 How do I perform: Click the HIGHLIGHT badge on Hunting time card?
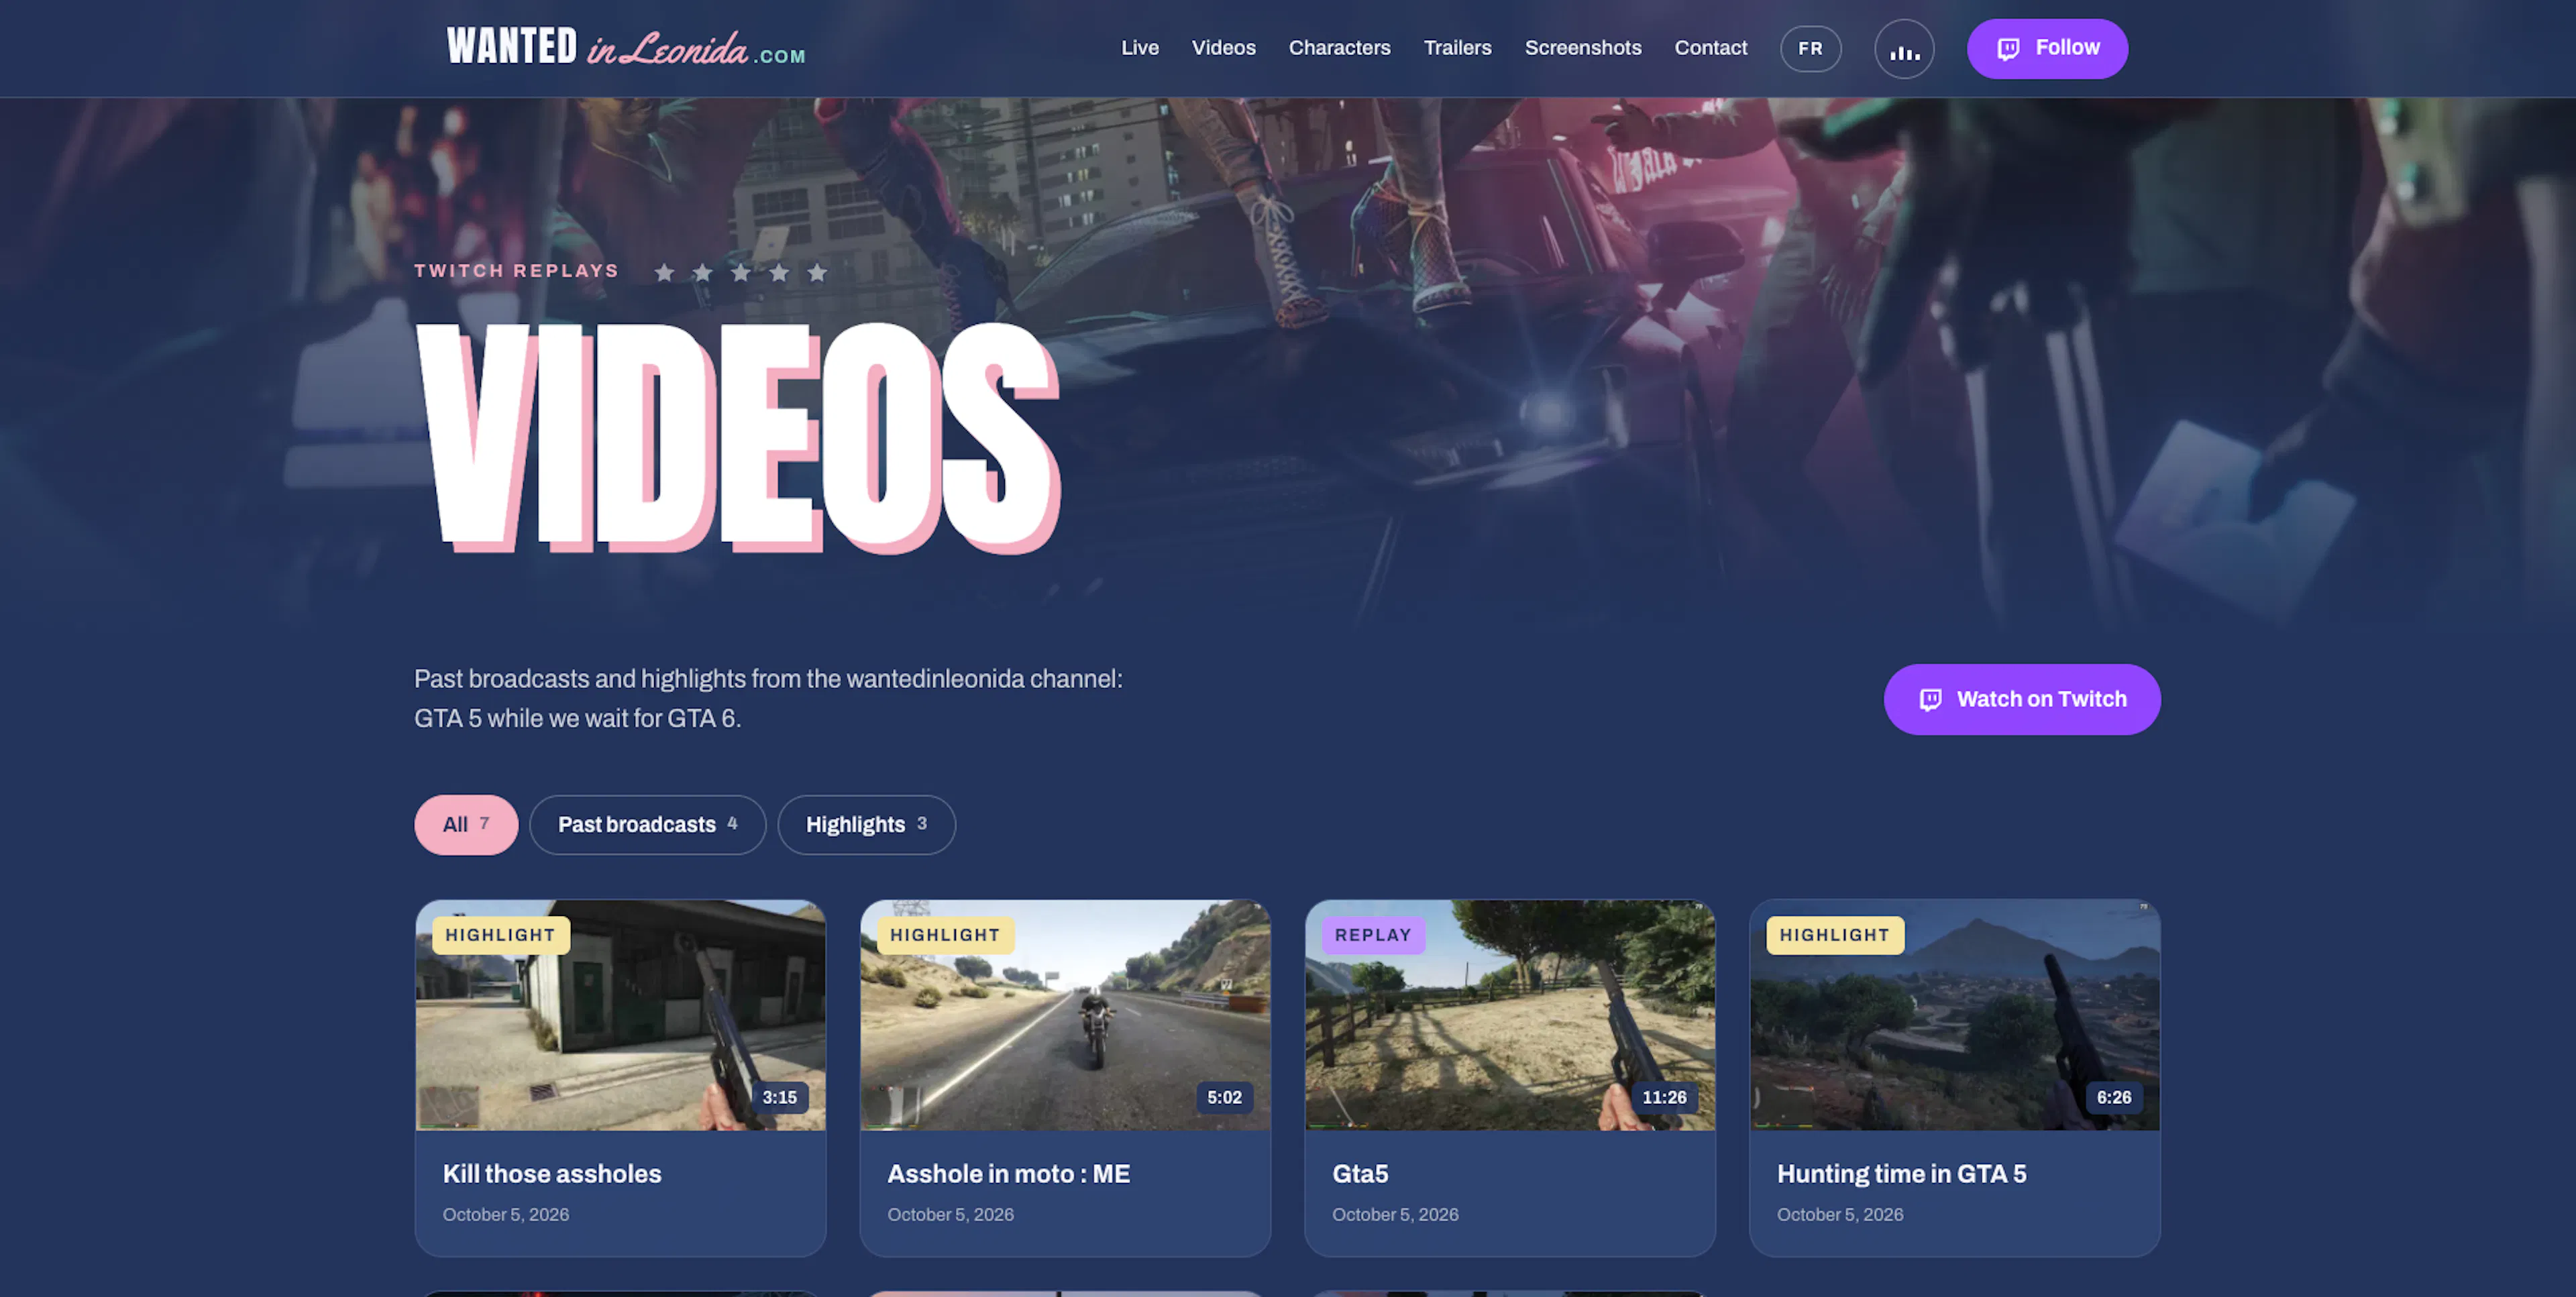(x=1835, y=935)
